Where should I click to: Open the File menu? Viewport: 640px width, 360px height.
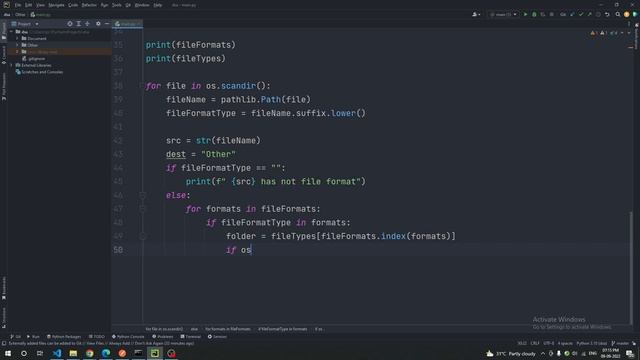[x=18, y=5]
